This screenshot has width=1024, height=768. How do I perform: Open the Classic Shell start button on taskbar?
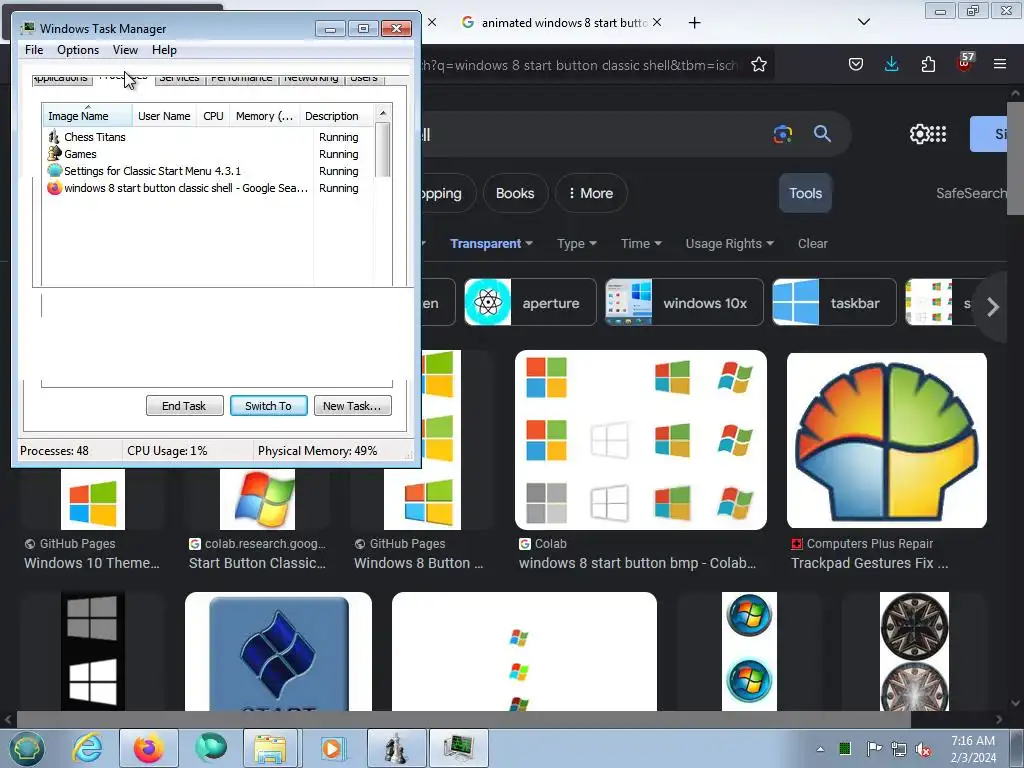(26, 748)
